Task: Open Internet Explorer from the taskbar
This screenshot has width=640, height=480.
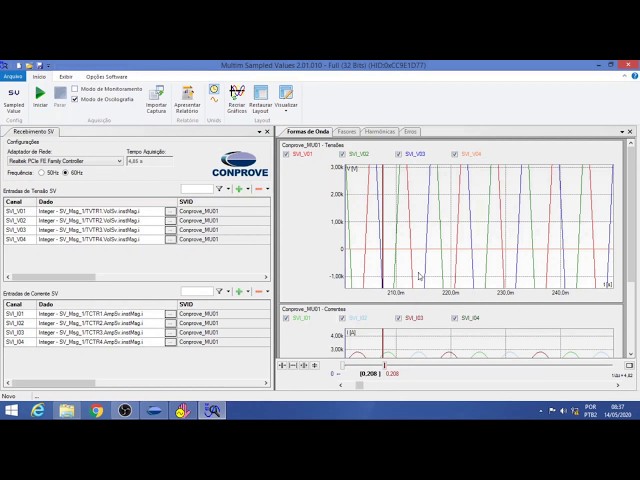Action: 38,410
